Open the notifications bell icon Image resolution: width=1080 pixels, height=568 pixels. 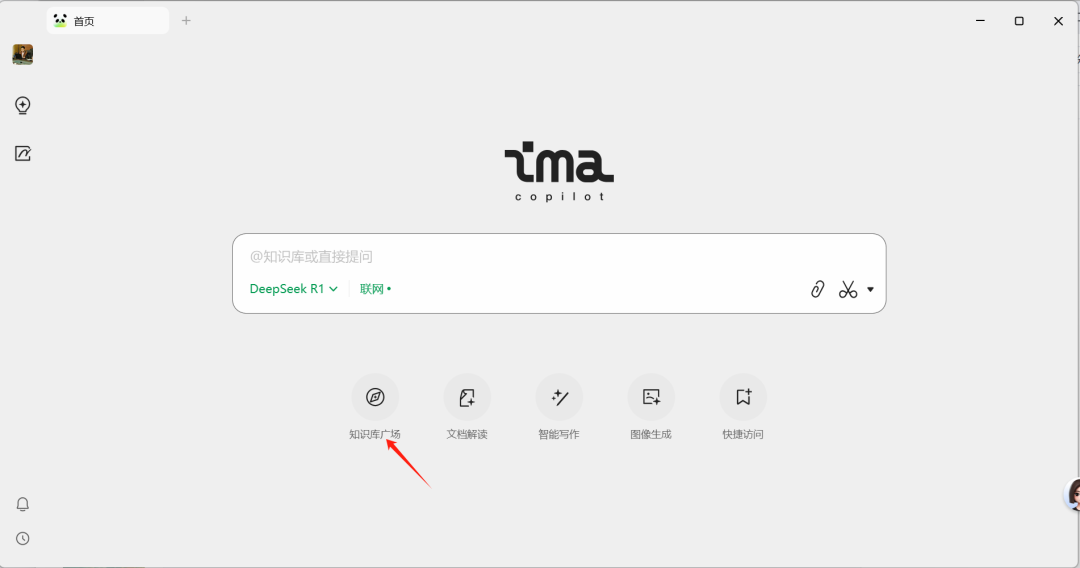tap(23, 504)
